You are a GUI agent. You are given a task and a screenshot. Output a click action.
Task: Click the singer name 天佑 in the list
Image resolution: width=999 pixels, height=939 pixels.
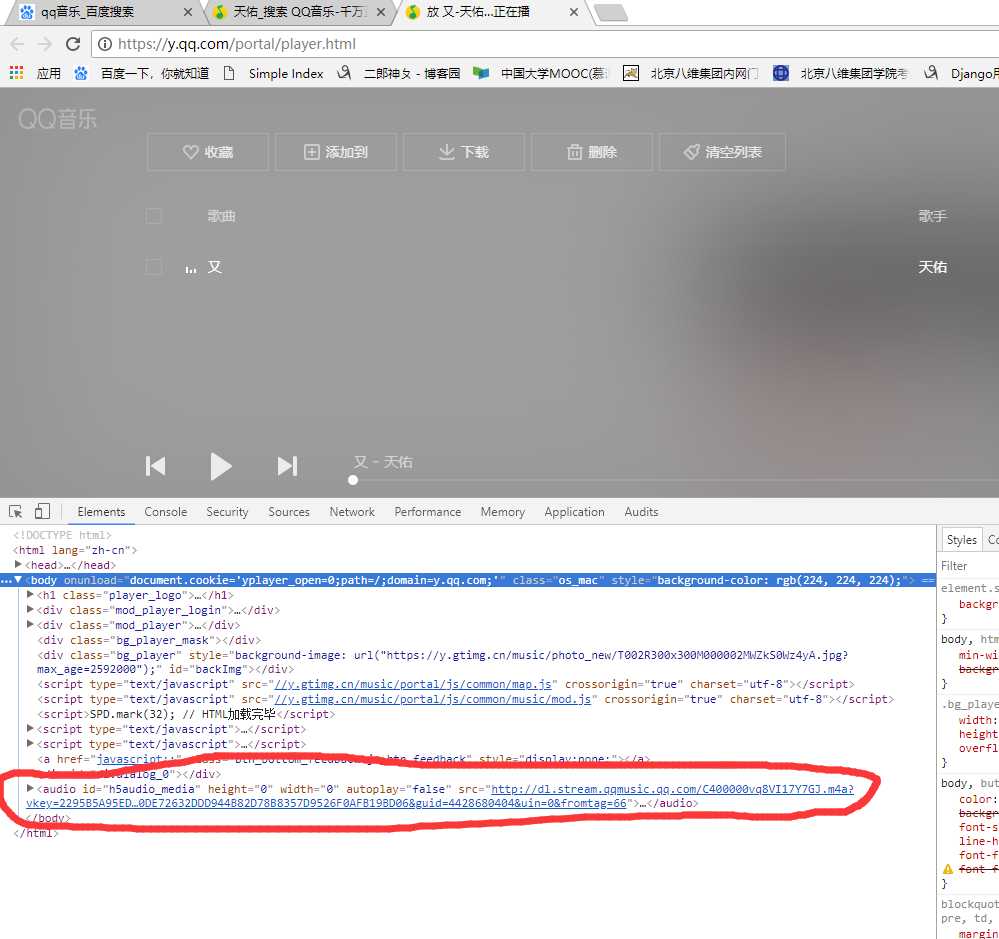click(x=932, y=267)
